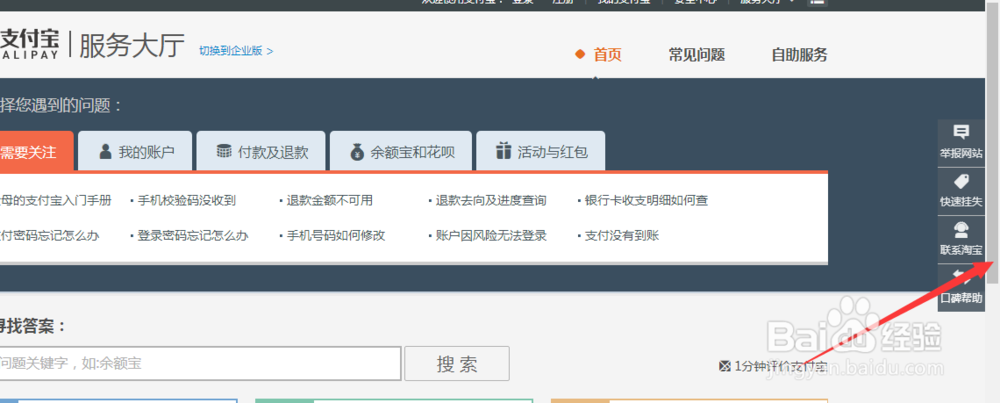
Task: Expand the 服务大厅 dropdown in the top bar
Action: (768, 2)
